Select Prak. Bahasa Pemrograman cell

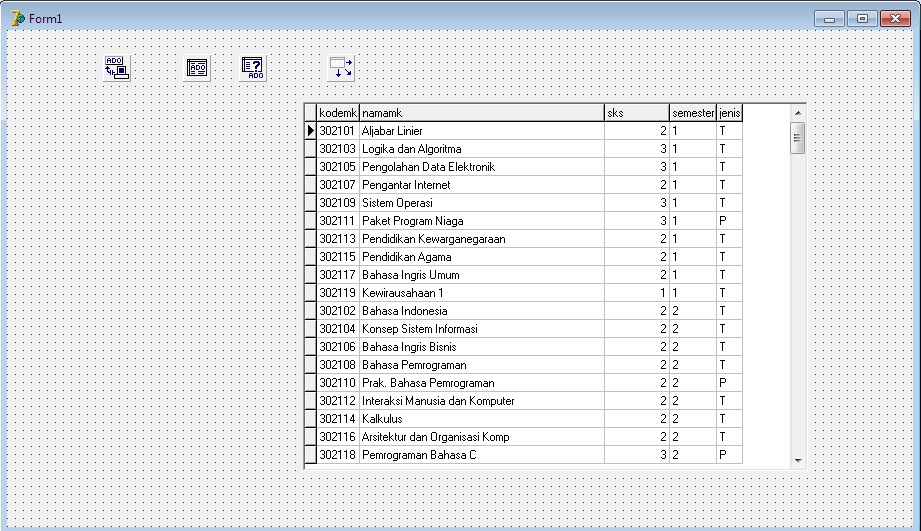pos(482,383)
